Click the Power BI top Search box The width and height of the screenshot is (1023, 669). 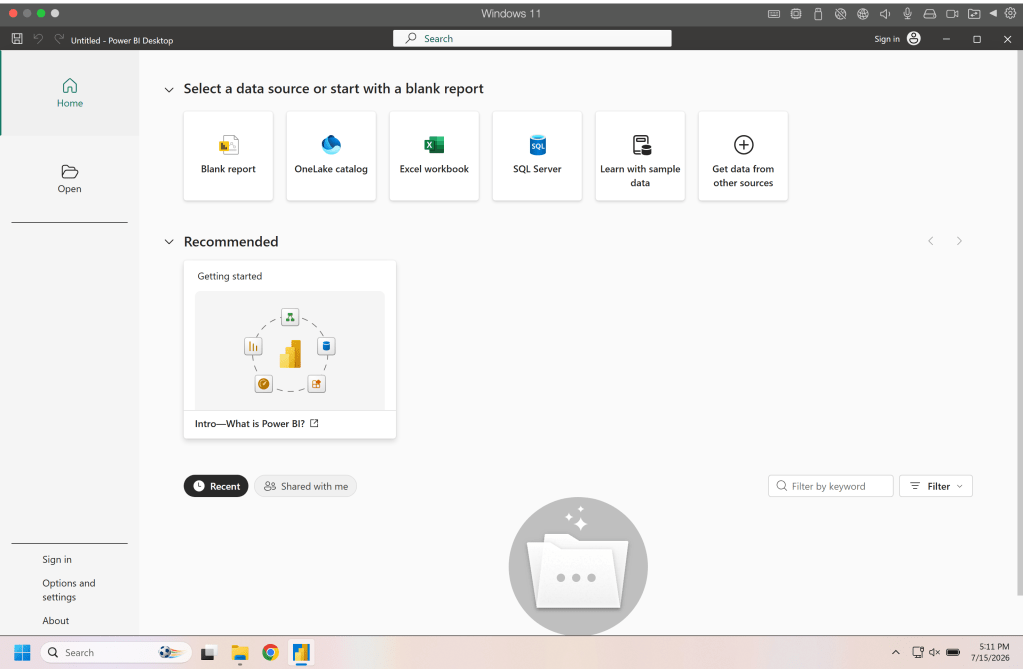point(532,39)
